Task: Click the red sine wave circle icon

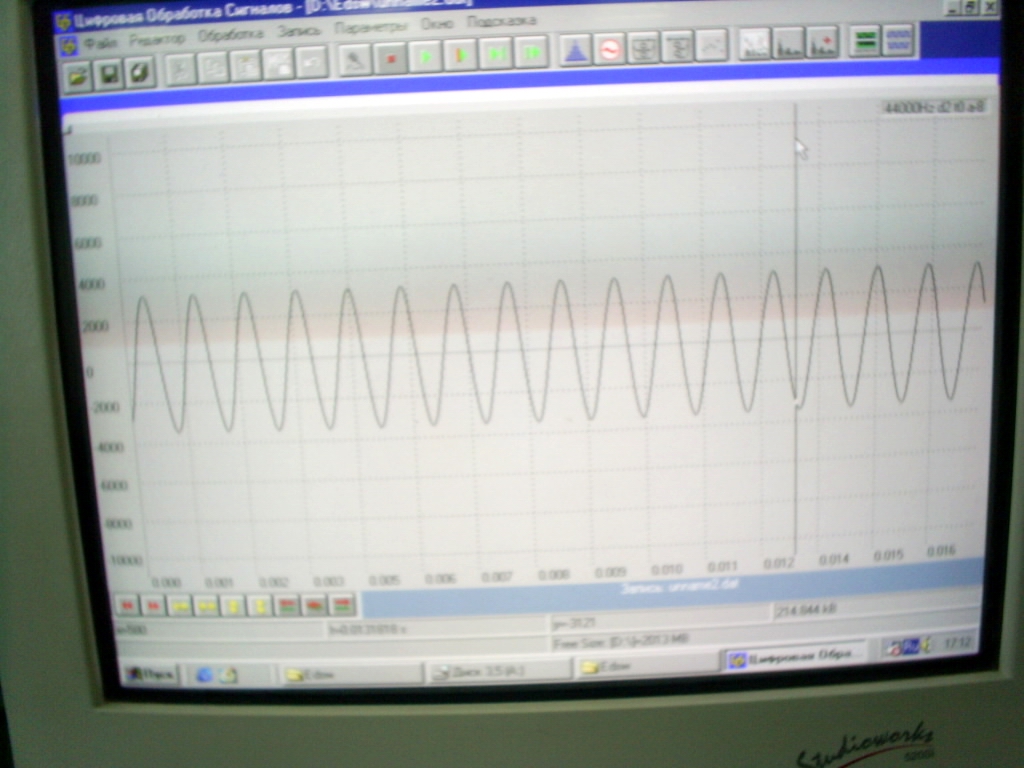Action: coord(610,49)
